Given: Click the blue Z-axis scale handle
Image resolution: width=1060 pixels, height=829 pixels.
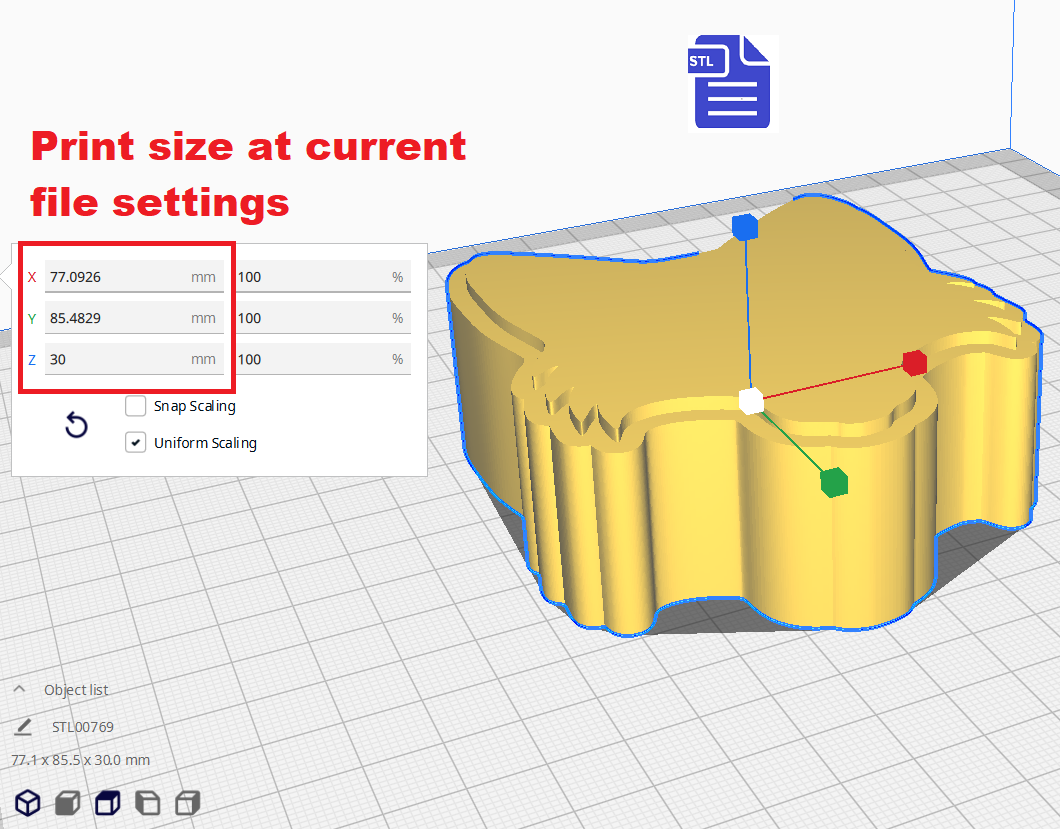Looking at the screenshot, I should click(x=744, y=228).
